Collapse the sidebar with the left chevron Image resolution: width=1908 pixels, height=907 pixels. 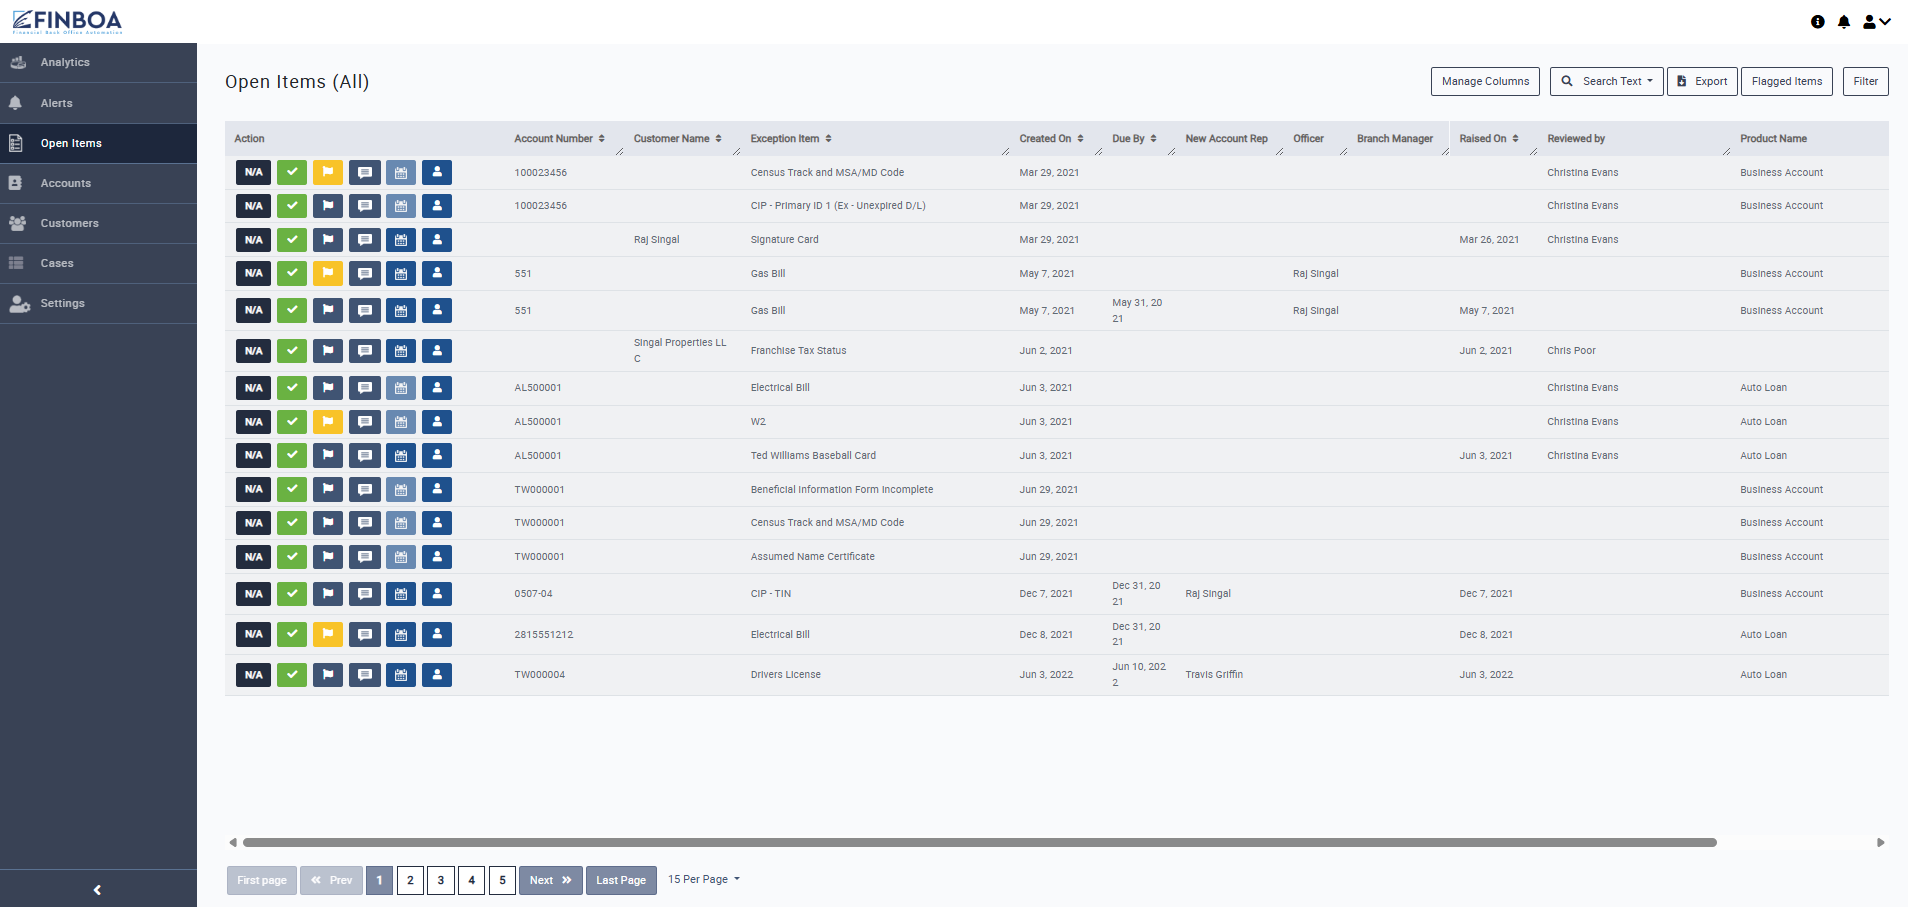tap(97, 889)
